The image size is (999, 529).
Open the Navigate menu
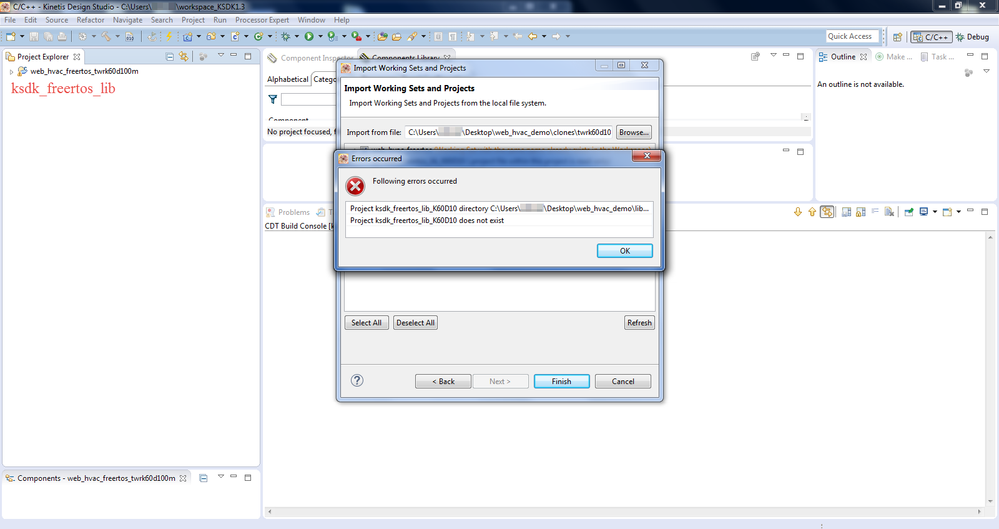pyautogui.click(x=127, y=20)
